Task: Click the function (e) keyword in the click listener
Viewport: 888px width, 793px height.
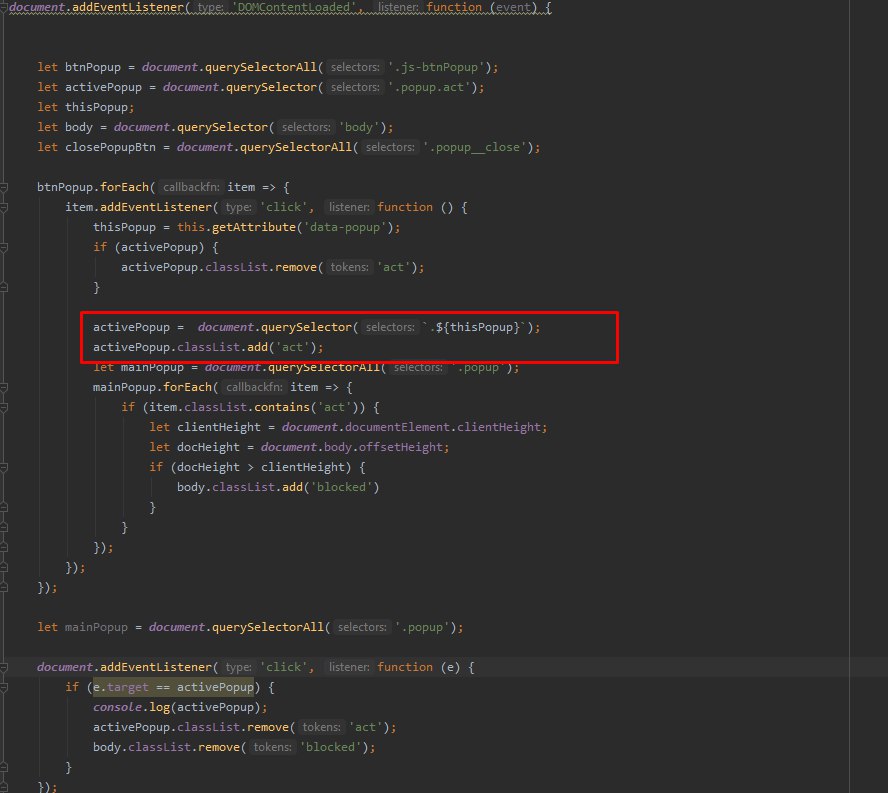Action: point(419,667)
